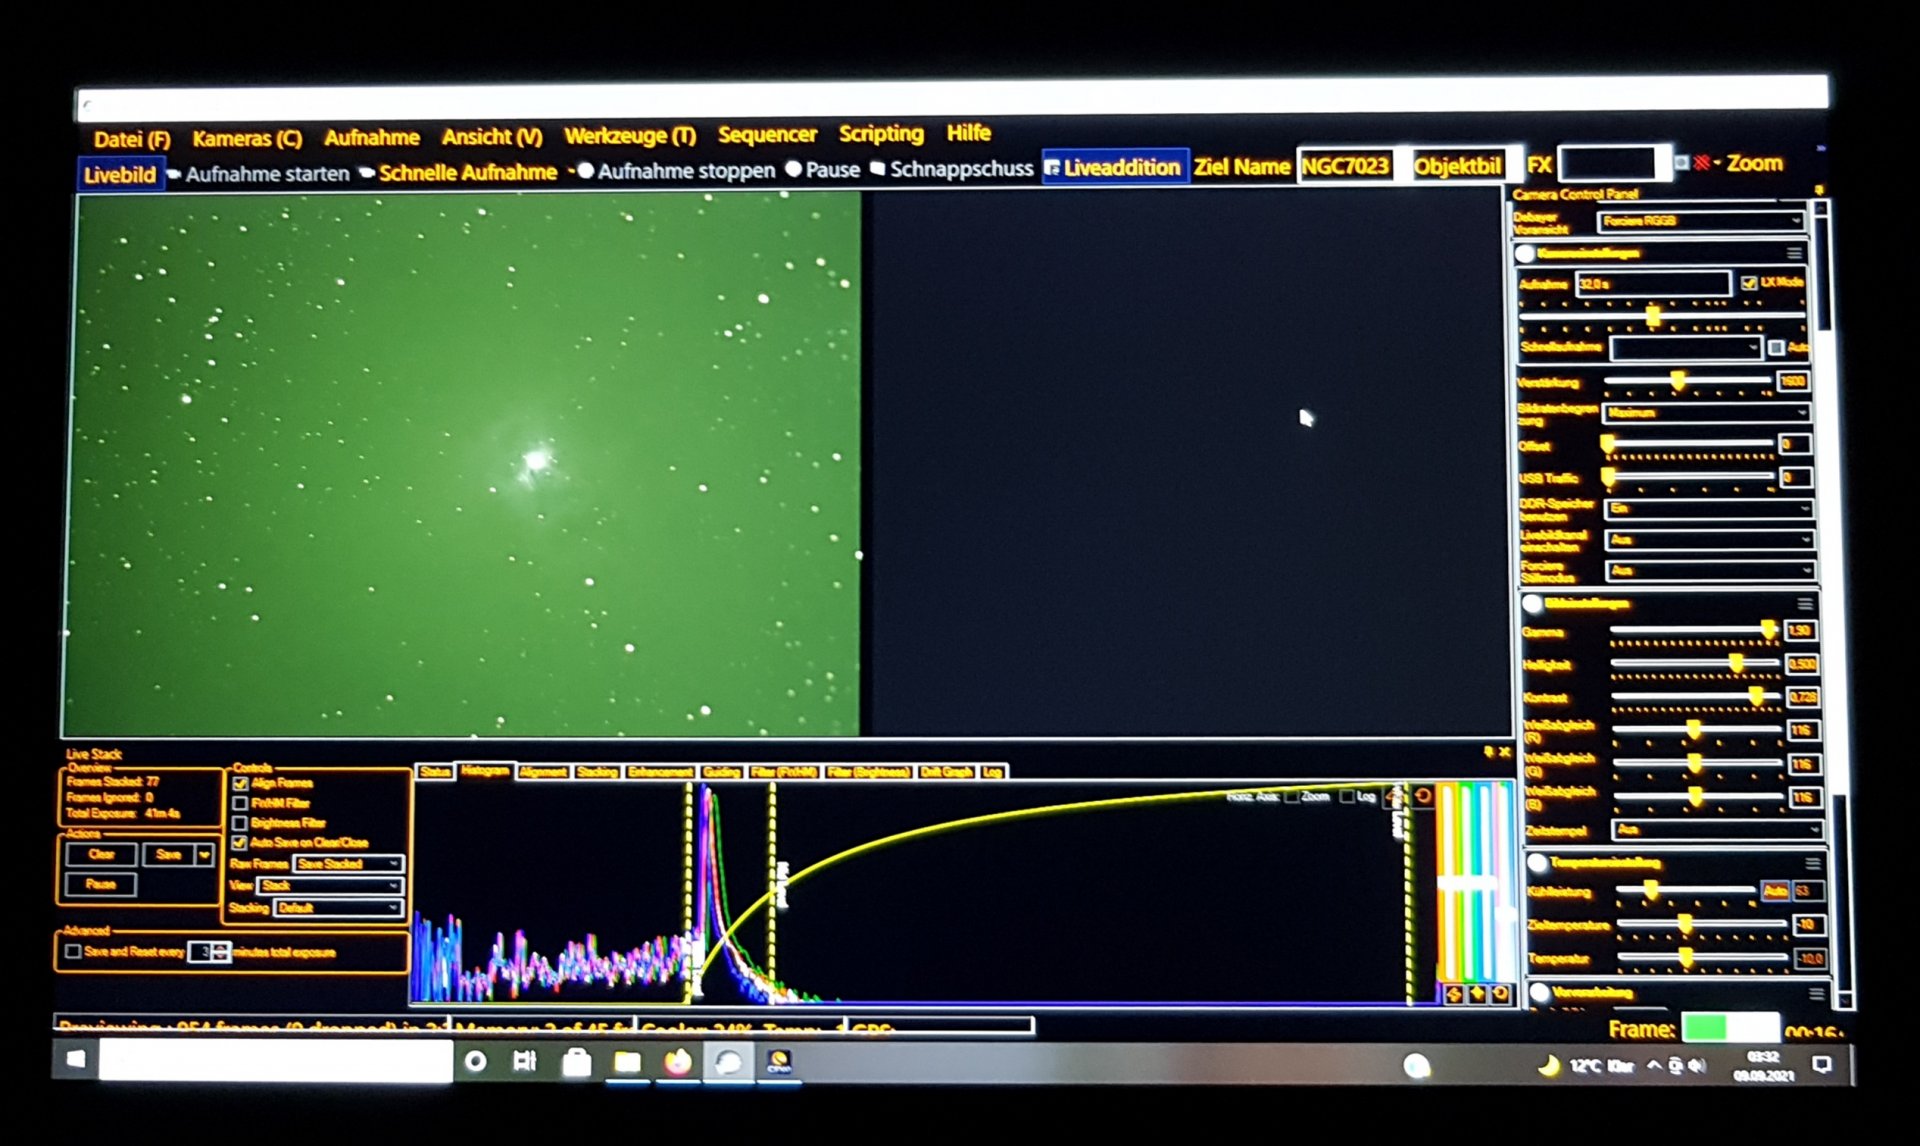Click the Livebild toolbar button

120,175
